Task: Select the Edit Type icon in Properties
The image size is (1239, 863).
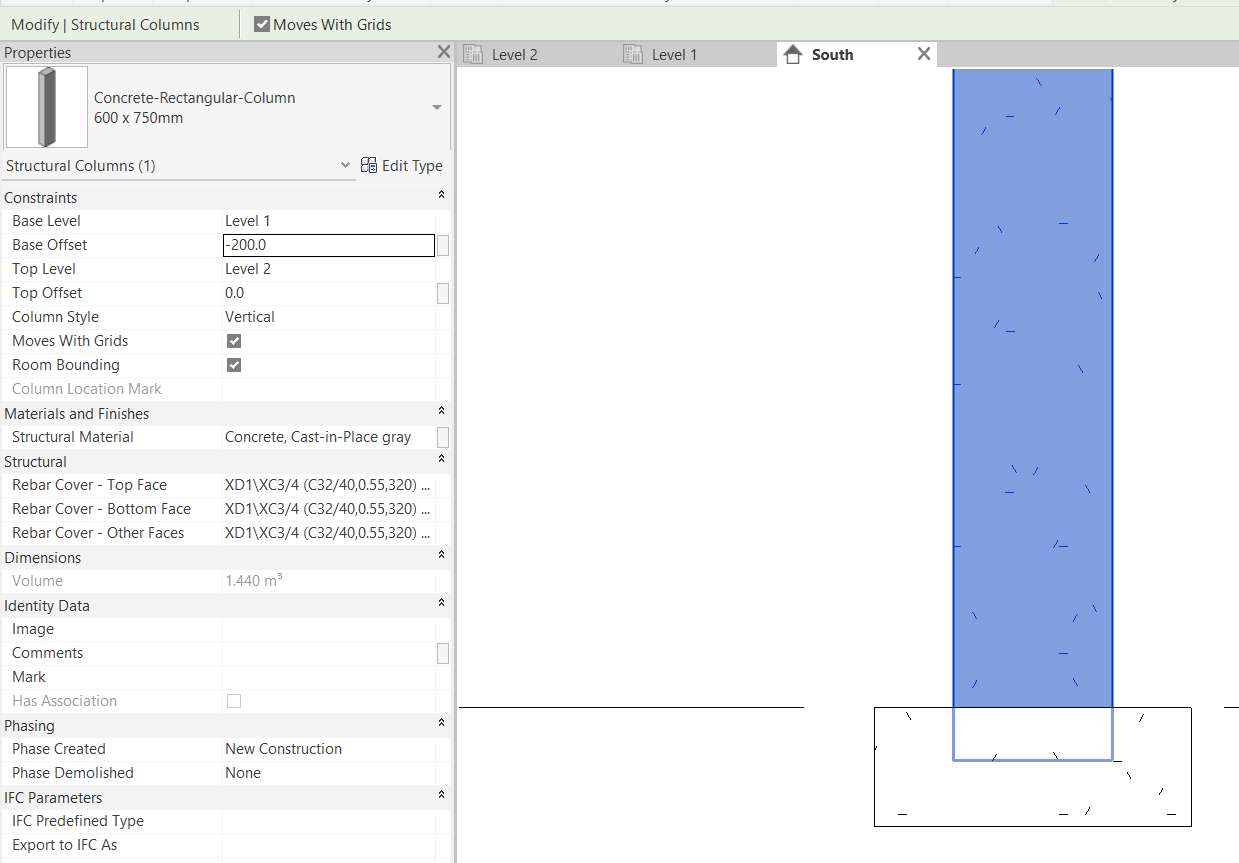Action: [x=368, y=165]
